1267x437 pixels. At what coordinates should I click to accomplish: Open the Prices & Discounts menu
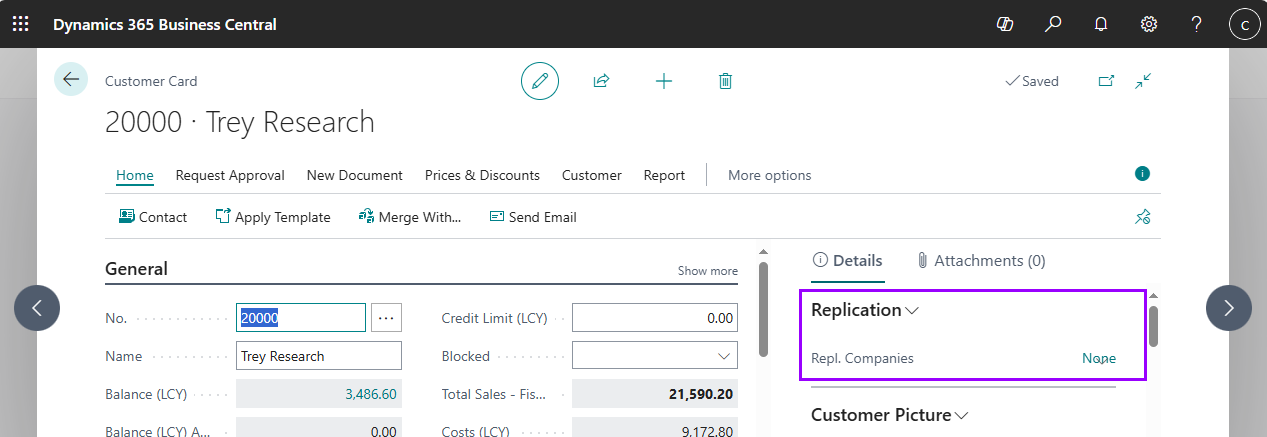482,175
